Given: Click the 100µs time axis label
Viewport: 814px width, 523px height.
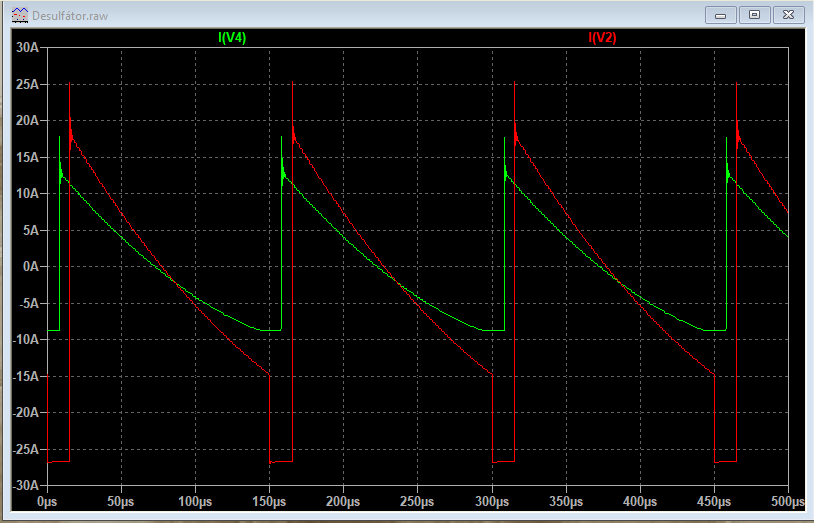Looking at the screenshot, I should 195,502.
